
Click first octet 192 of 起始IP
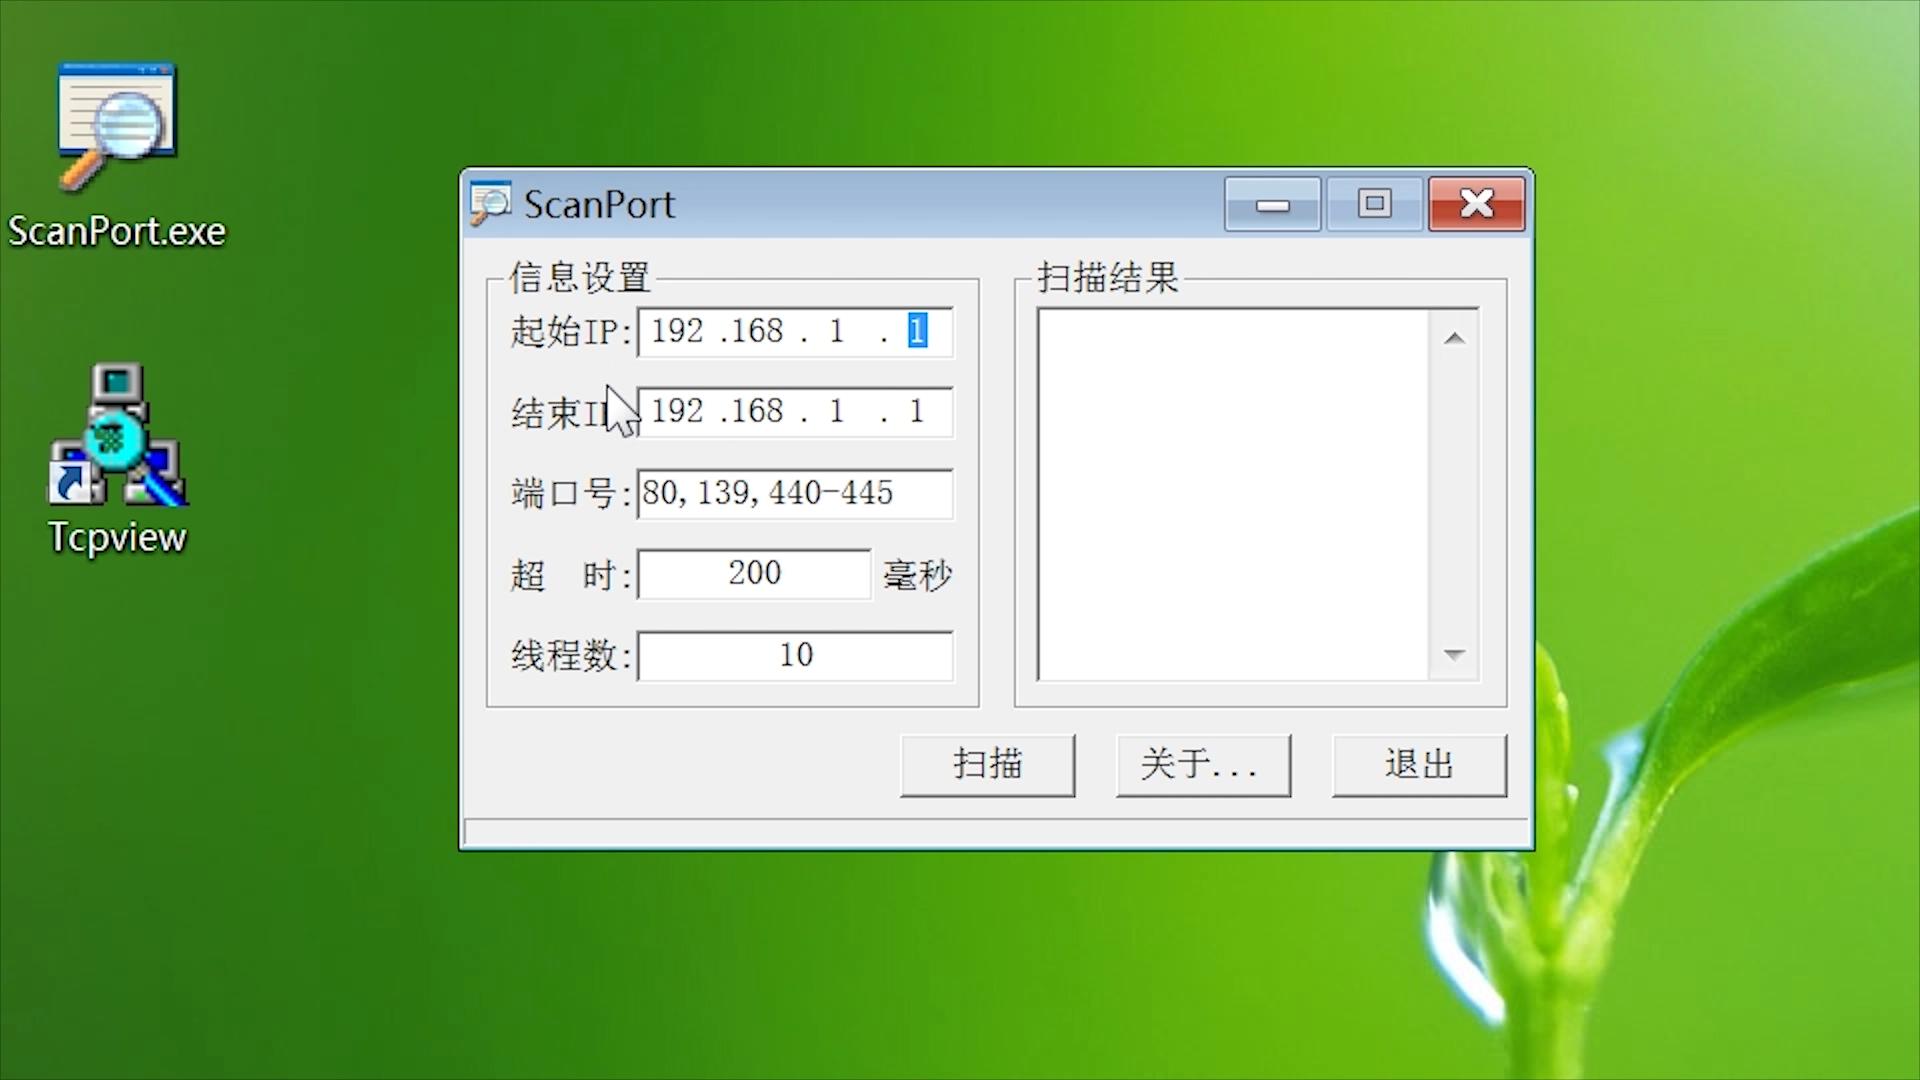coord(677,331)
